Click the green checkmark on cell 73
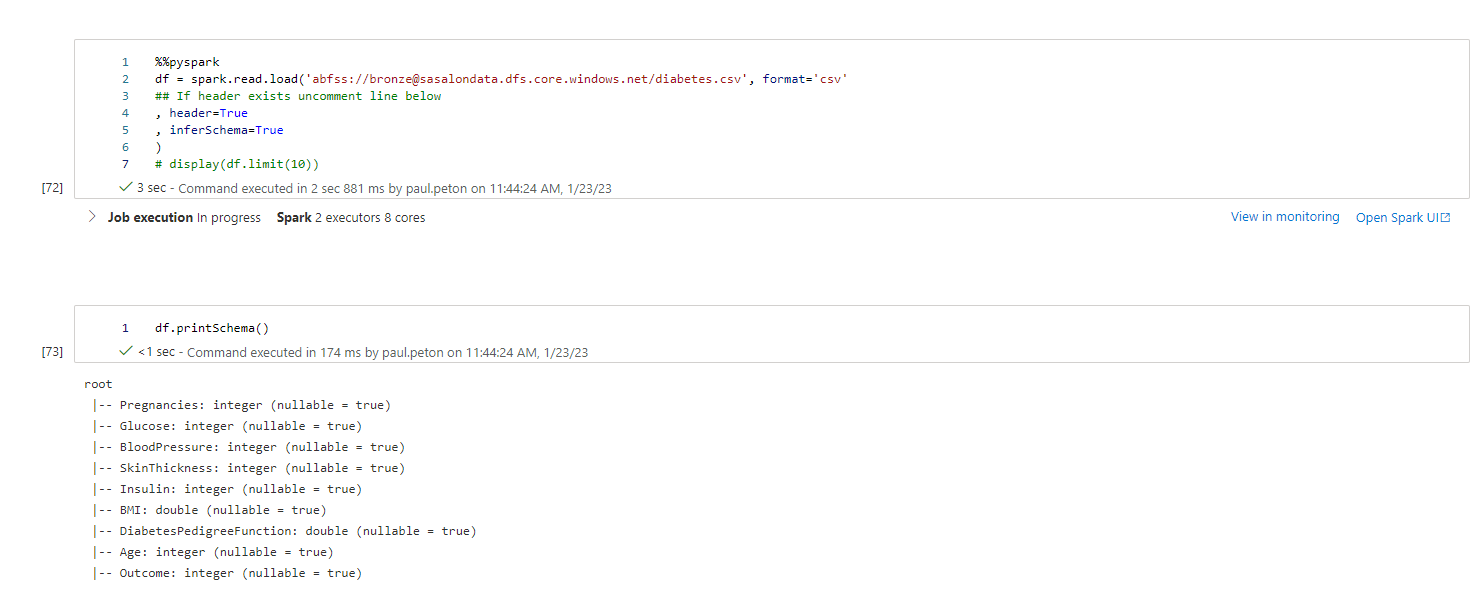1484x605 pixels. 126,351
